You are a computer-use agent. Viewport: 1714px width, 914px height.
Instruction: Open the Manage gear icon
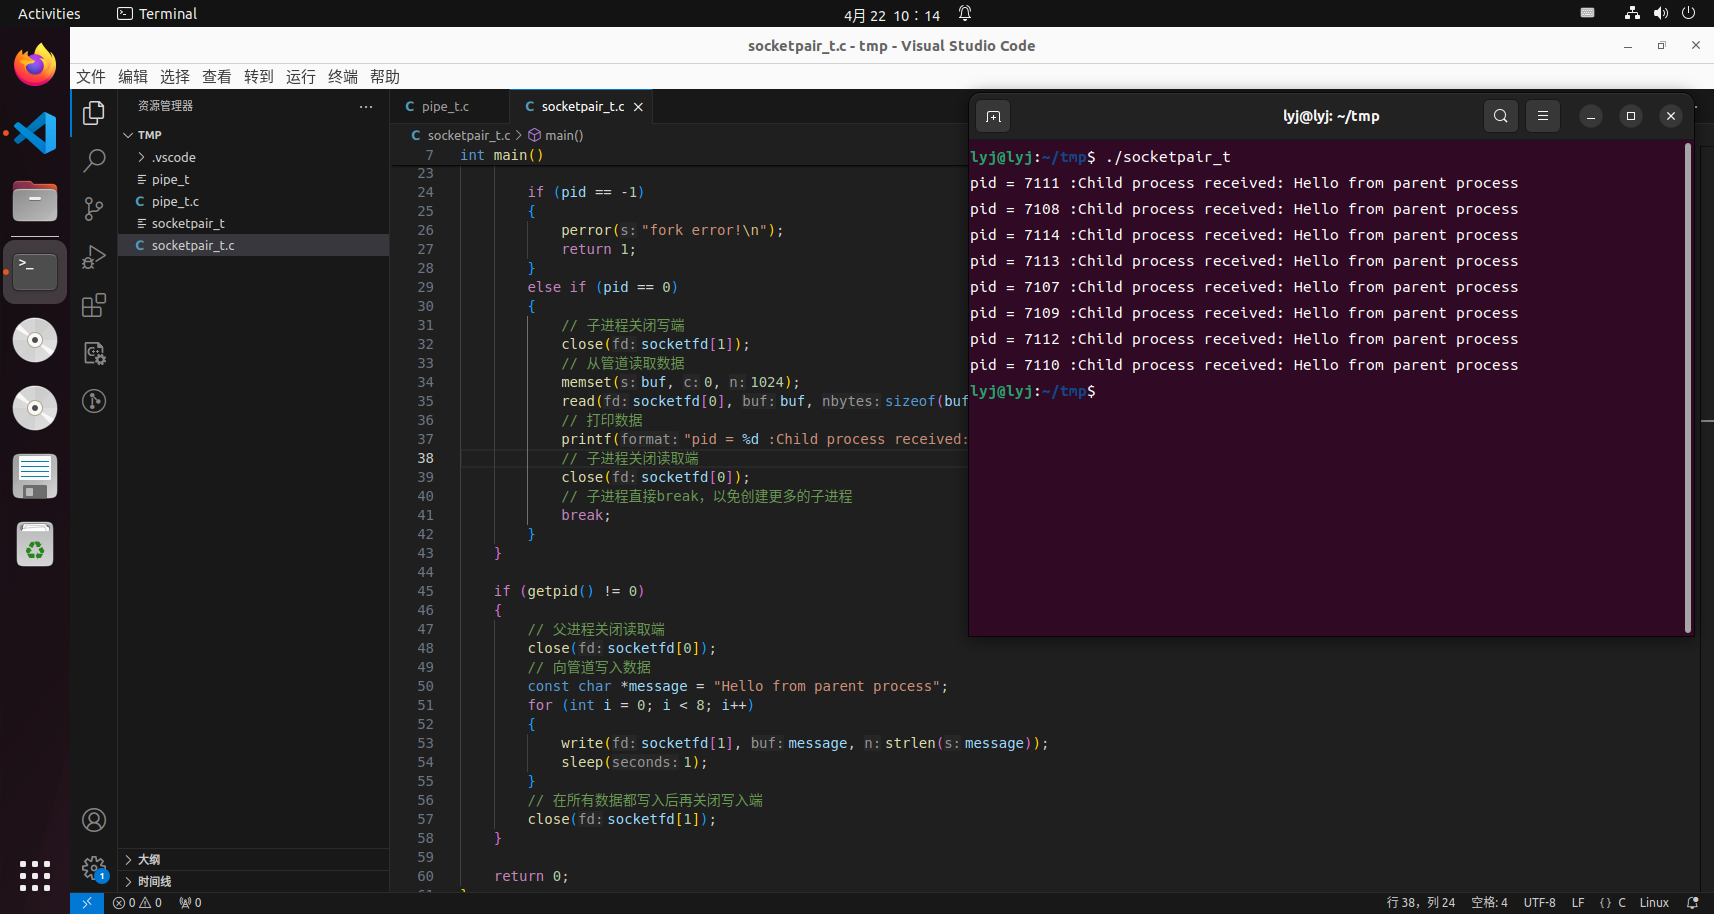(x=94, y=868)
